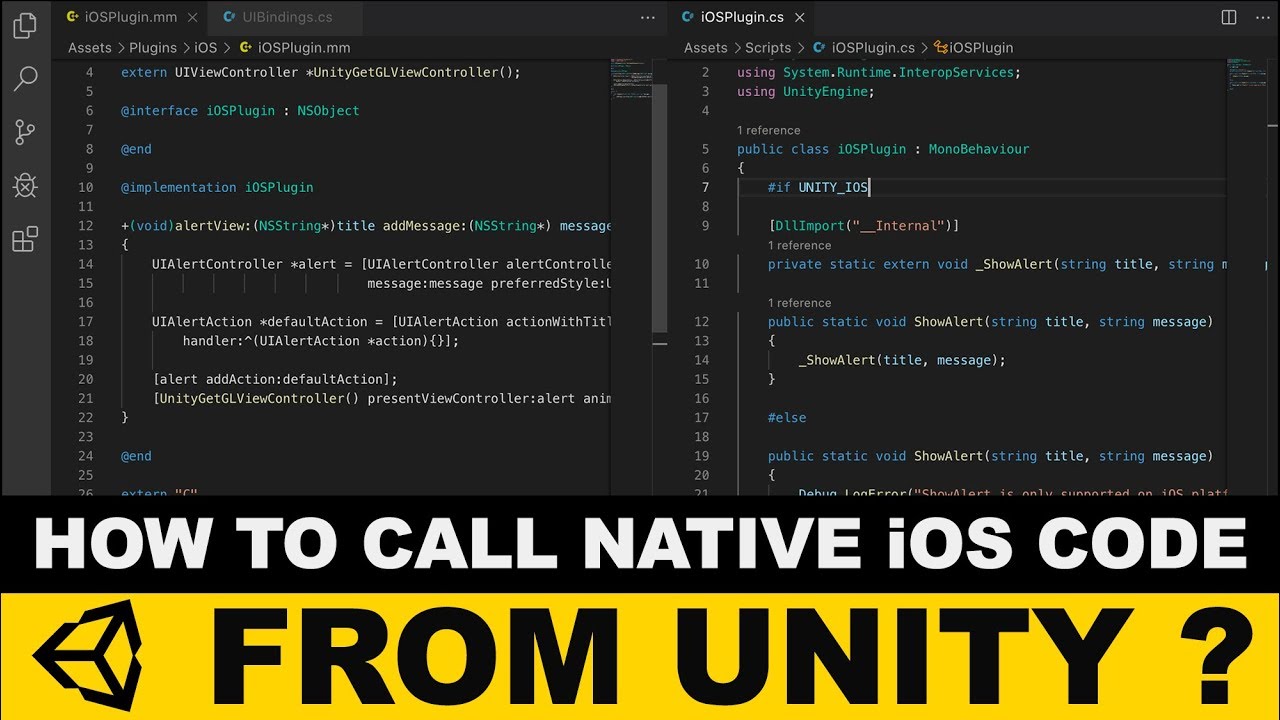
Task: Click line number 7 in iOSPlugin.cs
Action: point(705,188)
